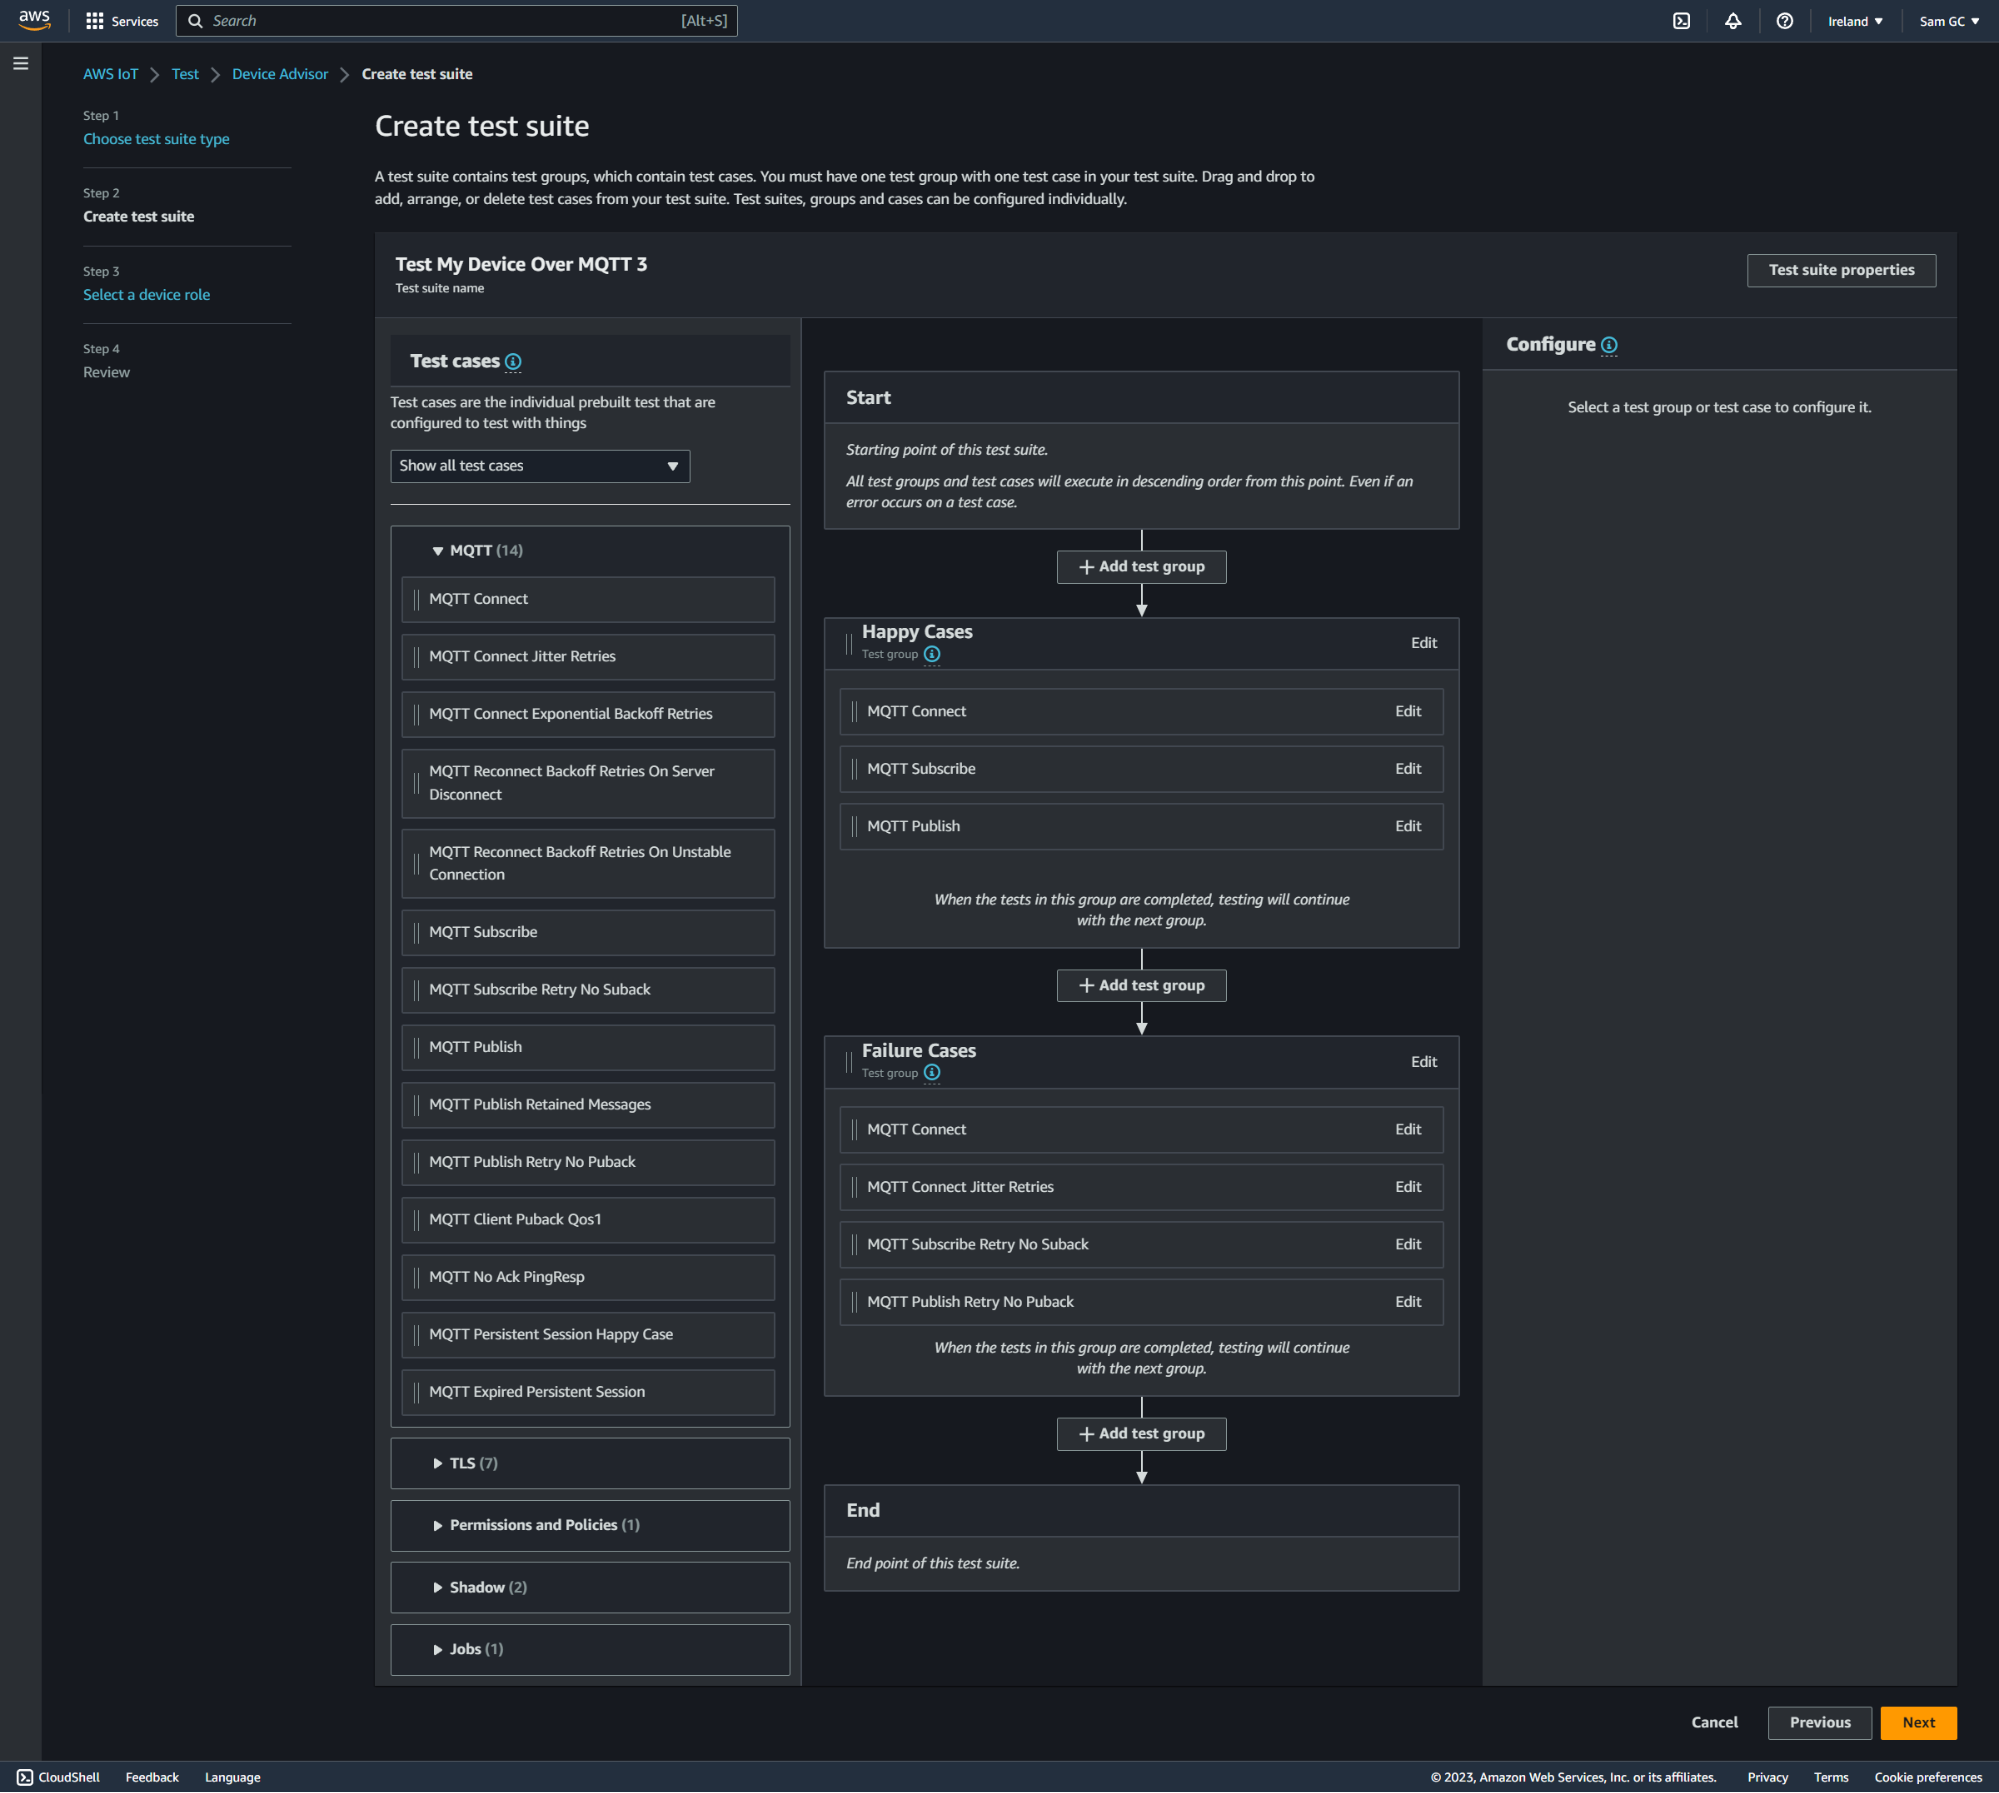
Task: Click the Device Advisor breadcrumb link
Action: point(280,74)
